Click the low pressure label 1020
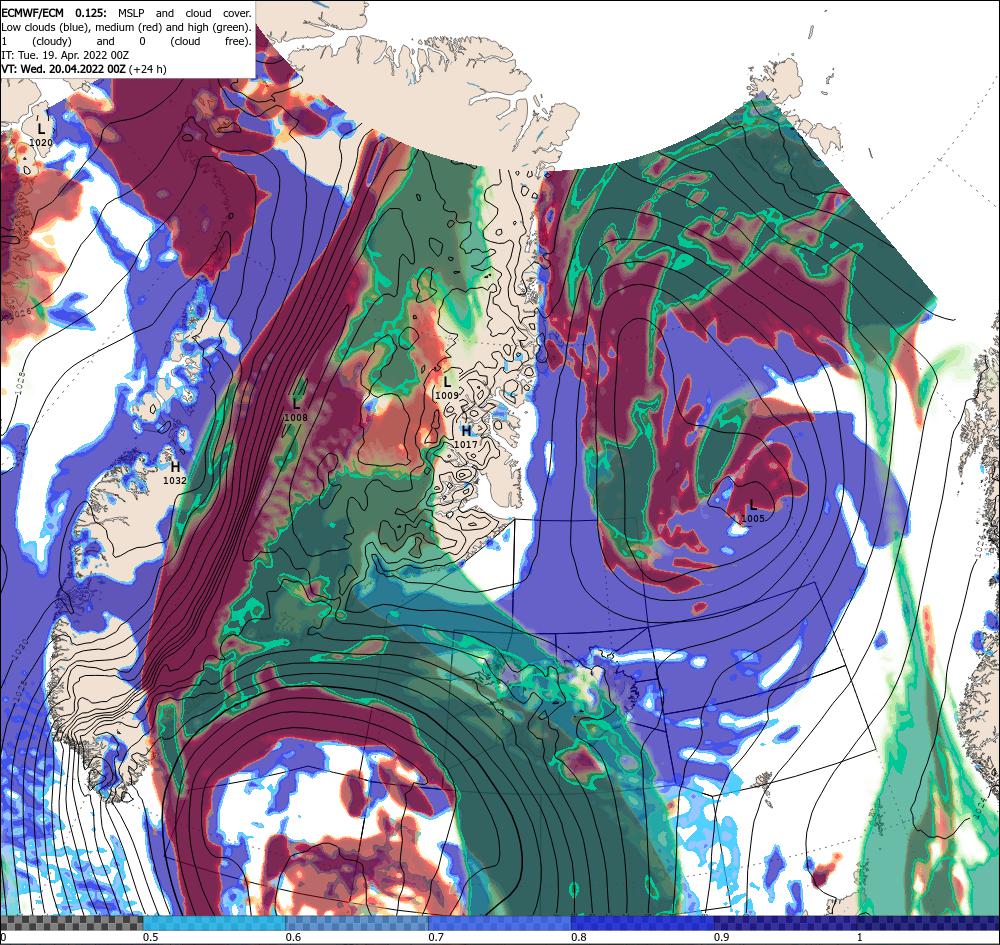The image size is (1000, 945). (41, 135)
